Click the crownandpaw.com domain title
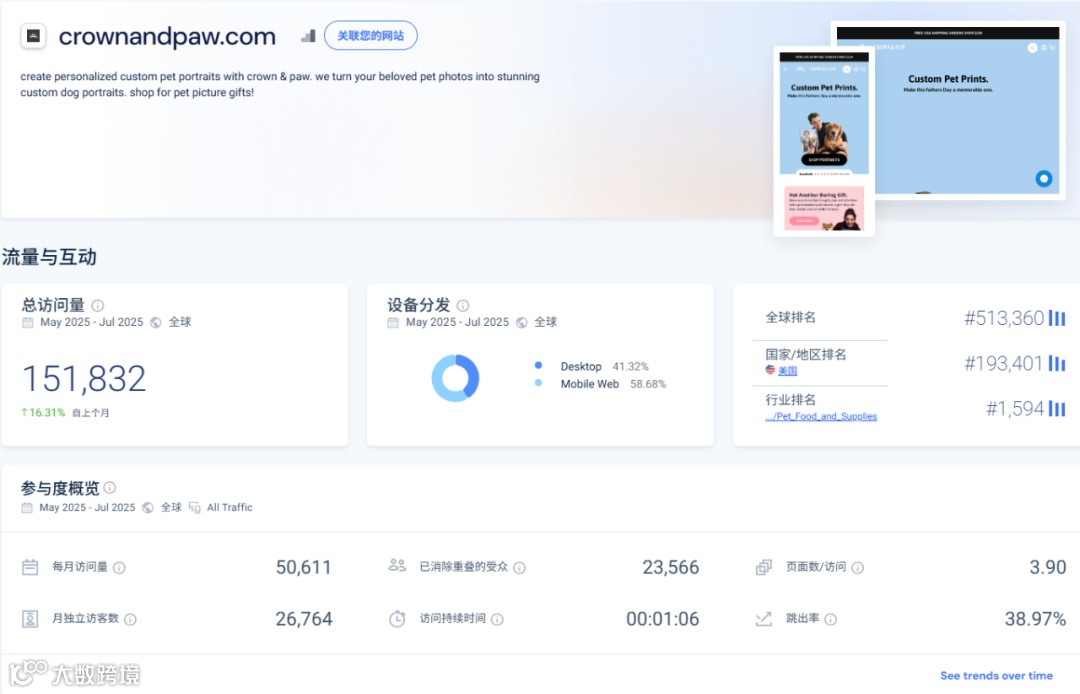Image resolution: width=1080 pixels, height=694 pixels. pyautogui.click(x=167, y=36)
